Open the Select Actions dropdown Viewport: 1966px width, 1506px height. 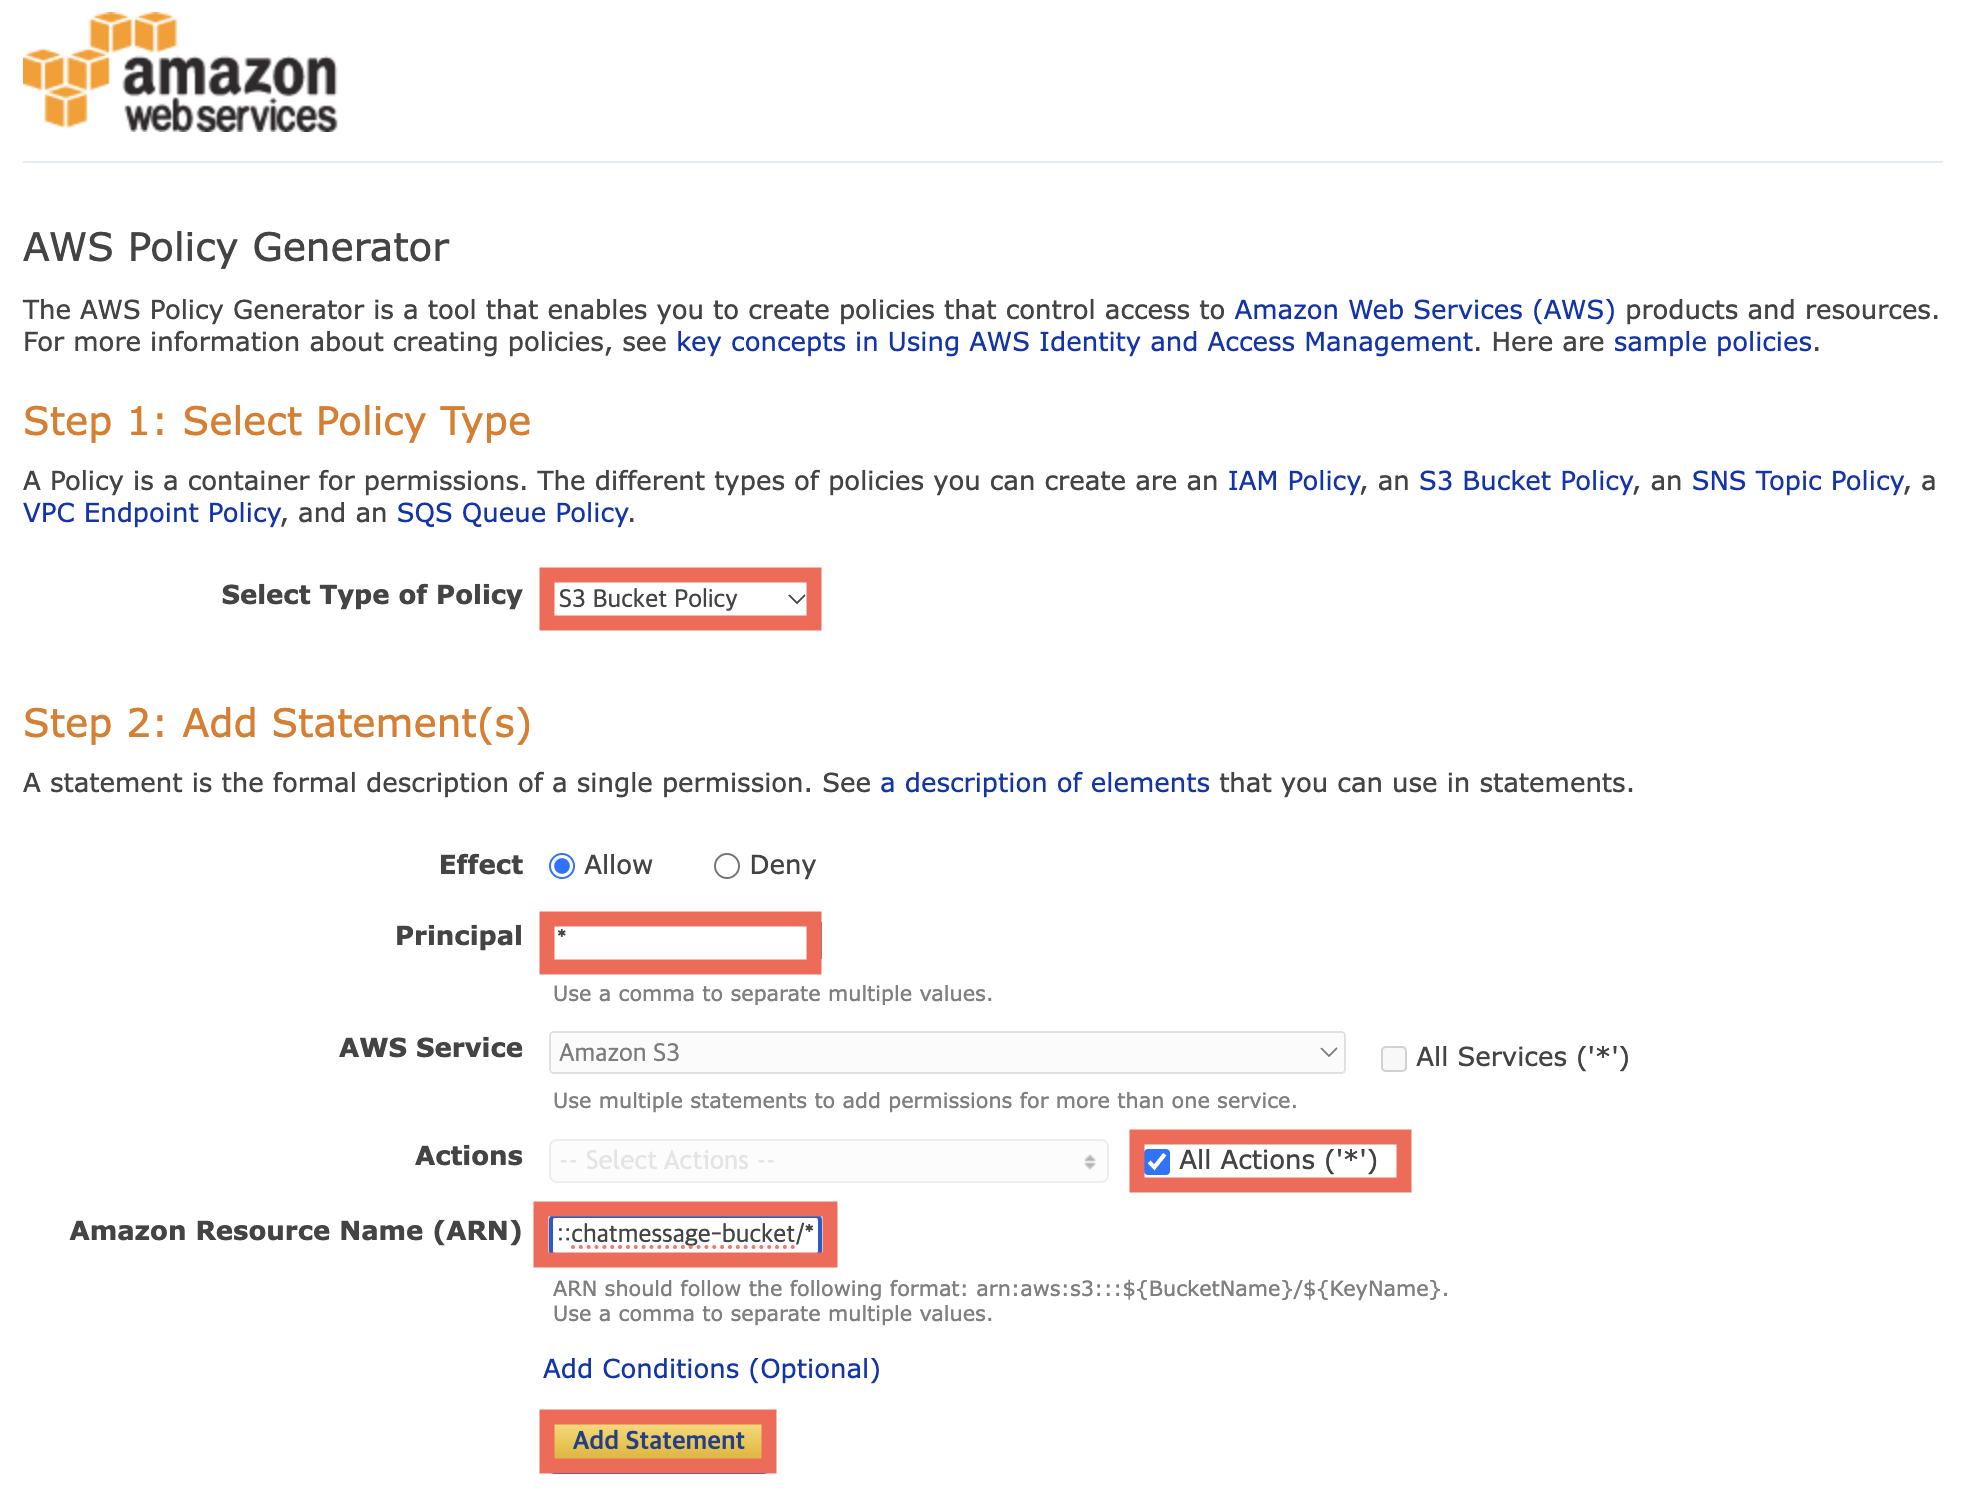click(x=829, y=1161)
